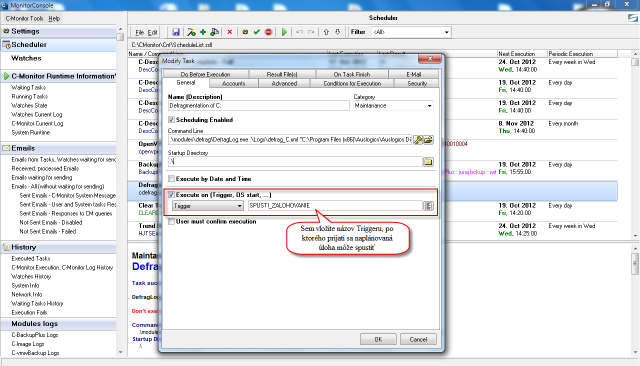This screenshot has height=366, width=640.
Task: Click the Startup Directory browse folder icon
Action: pos(428,162)
